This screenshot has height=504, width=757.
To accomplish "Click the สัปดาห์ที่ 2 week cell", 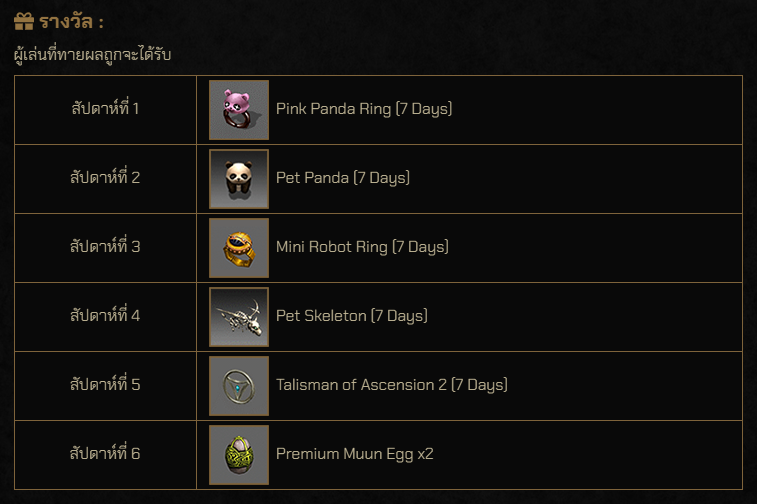I will (105, 178).
